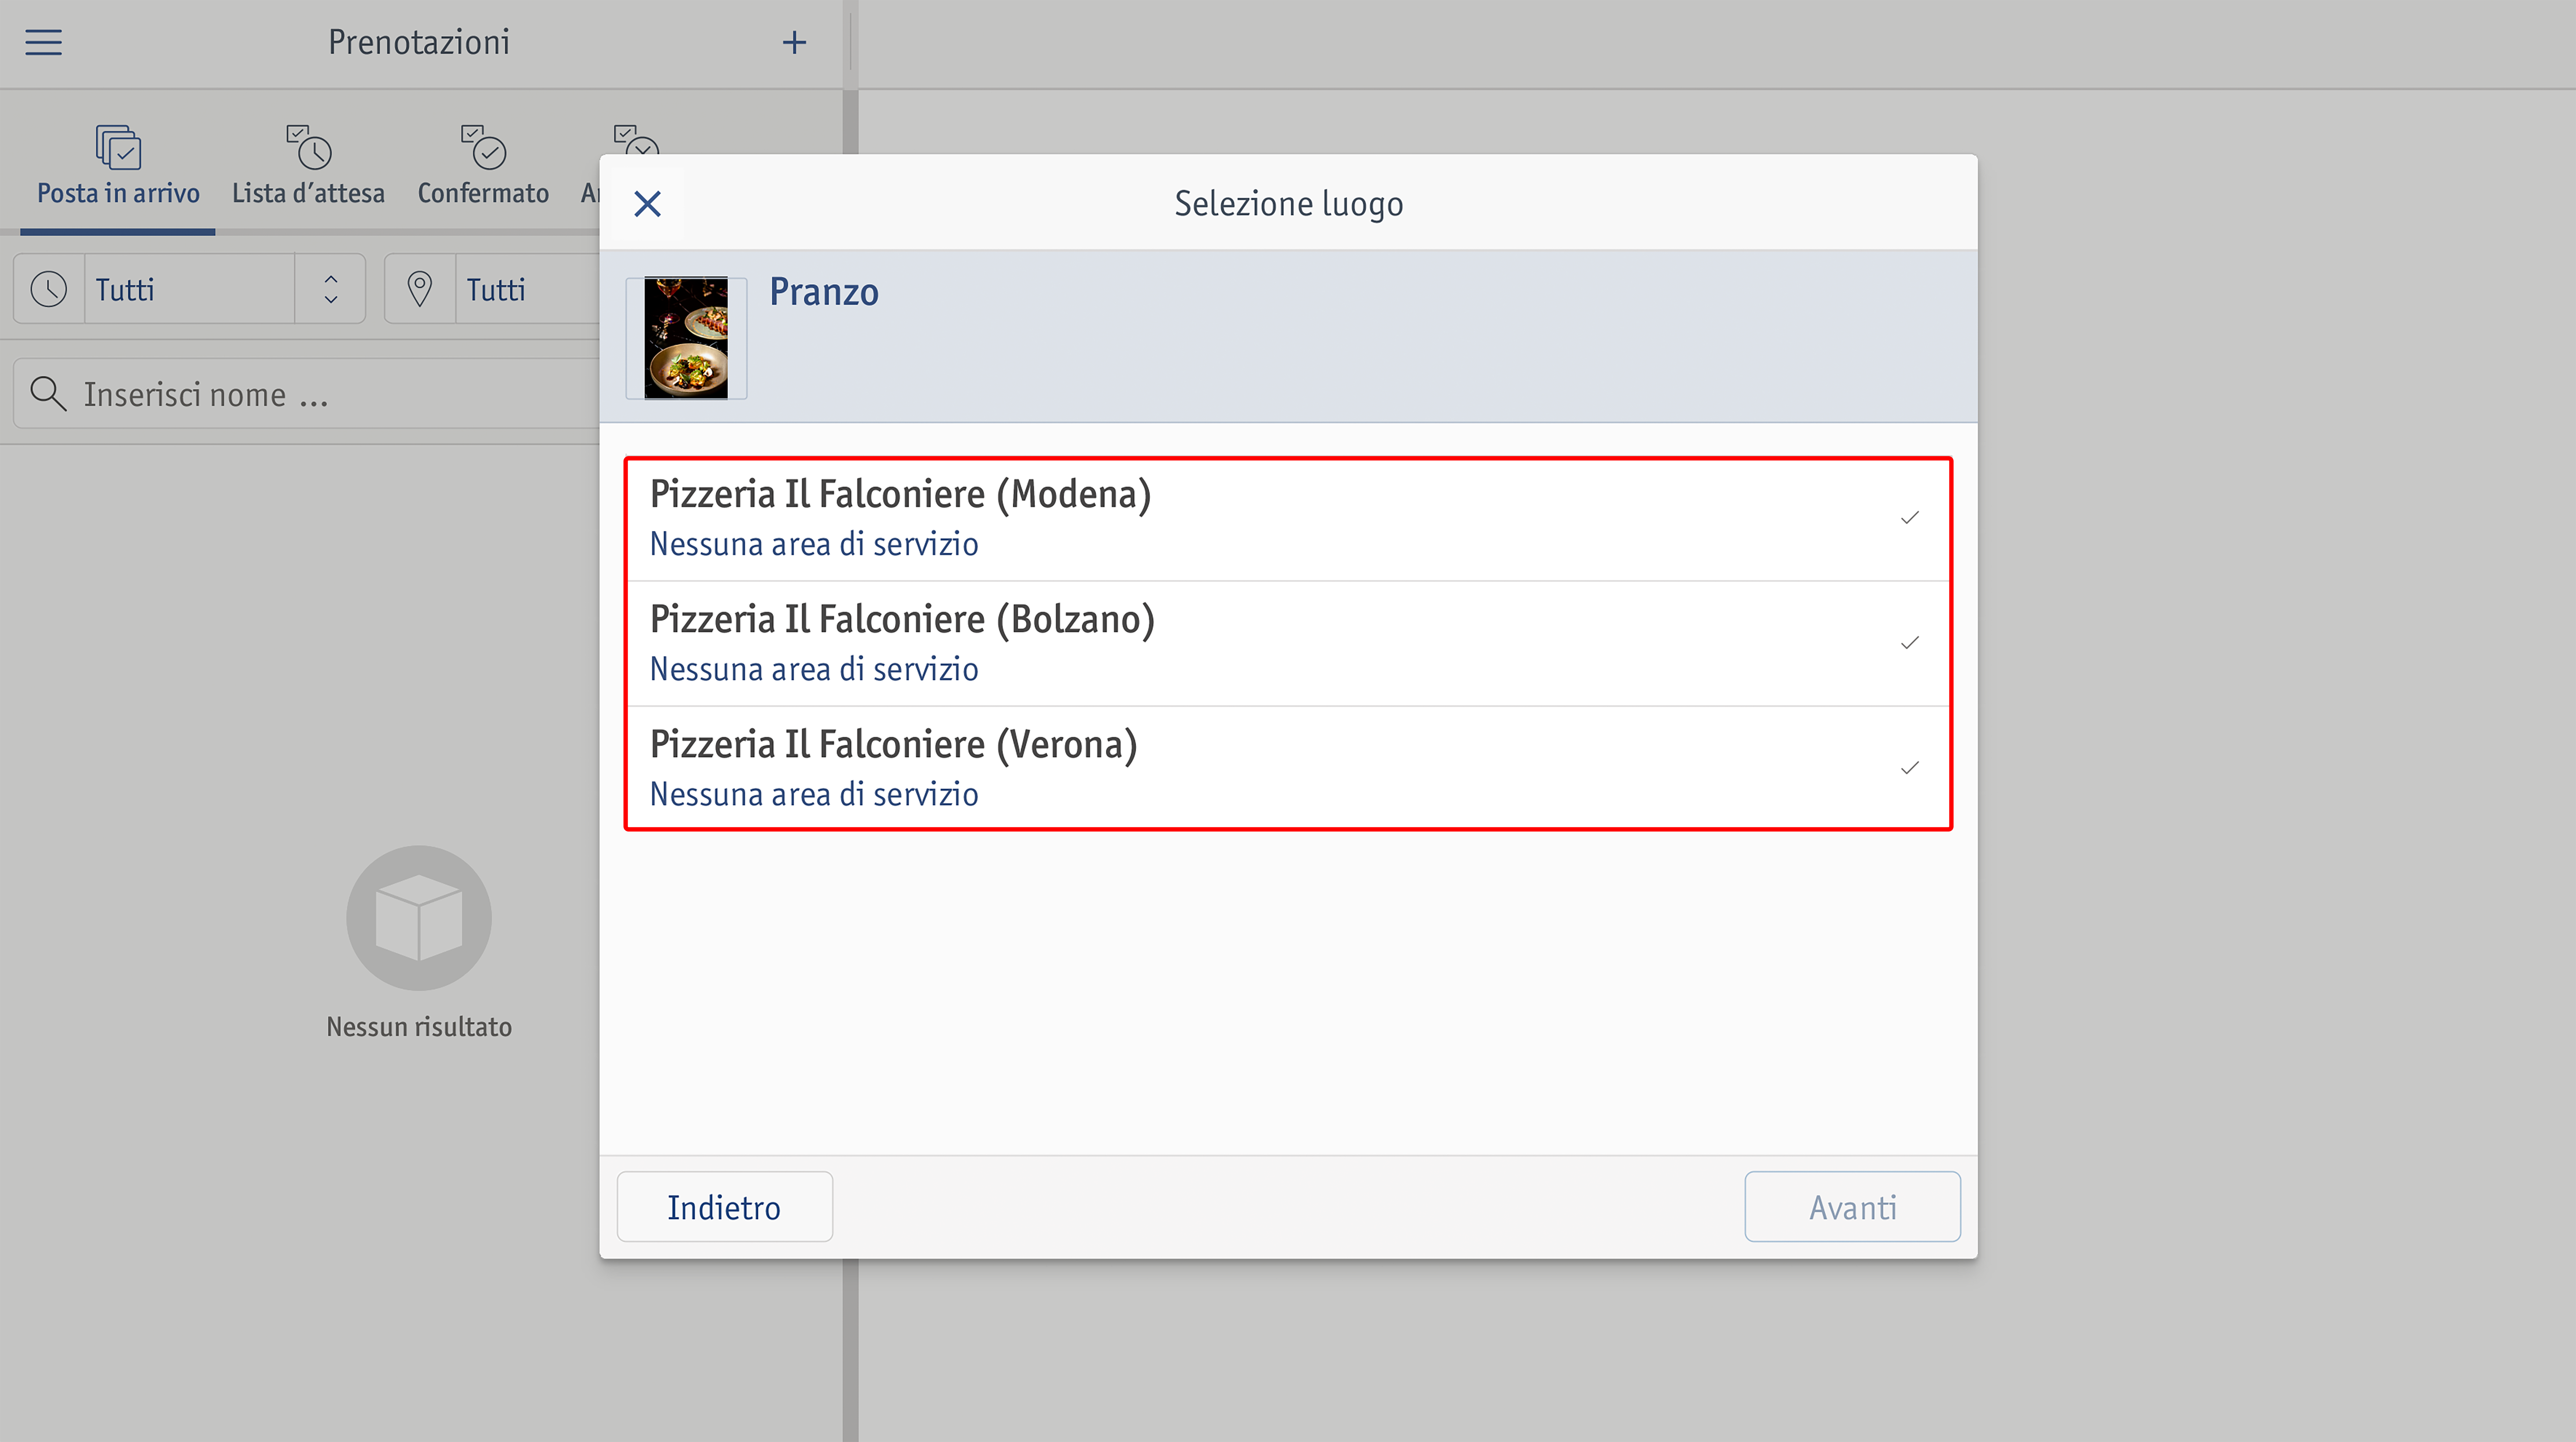
Task: Toggle checkmark for Pizzeria Il Falconiere (Modena)
Action: pyautogui.click(x=1910, y=518)
